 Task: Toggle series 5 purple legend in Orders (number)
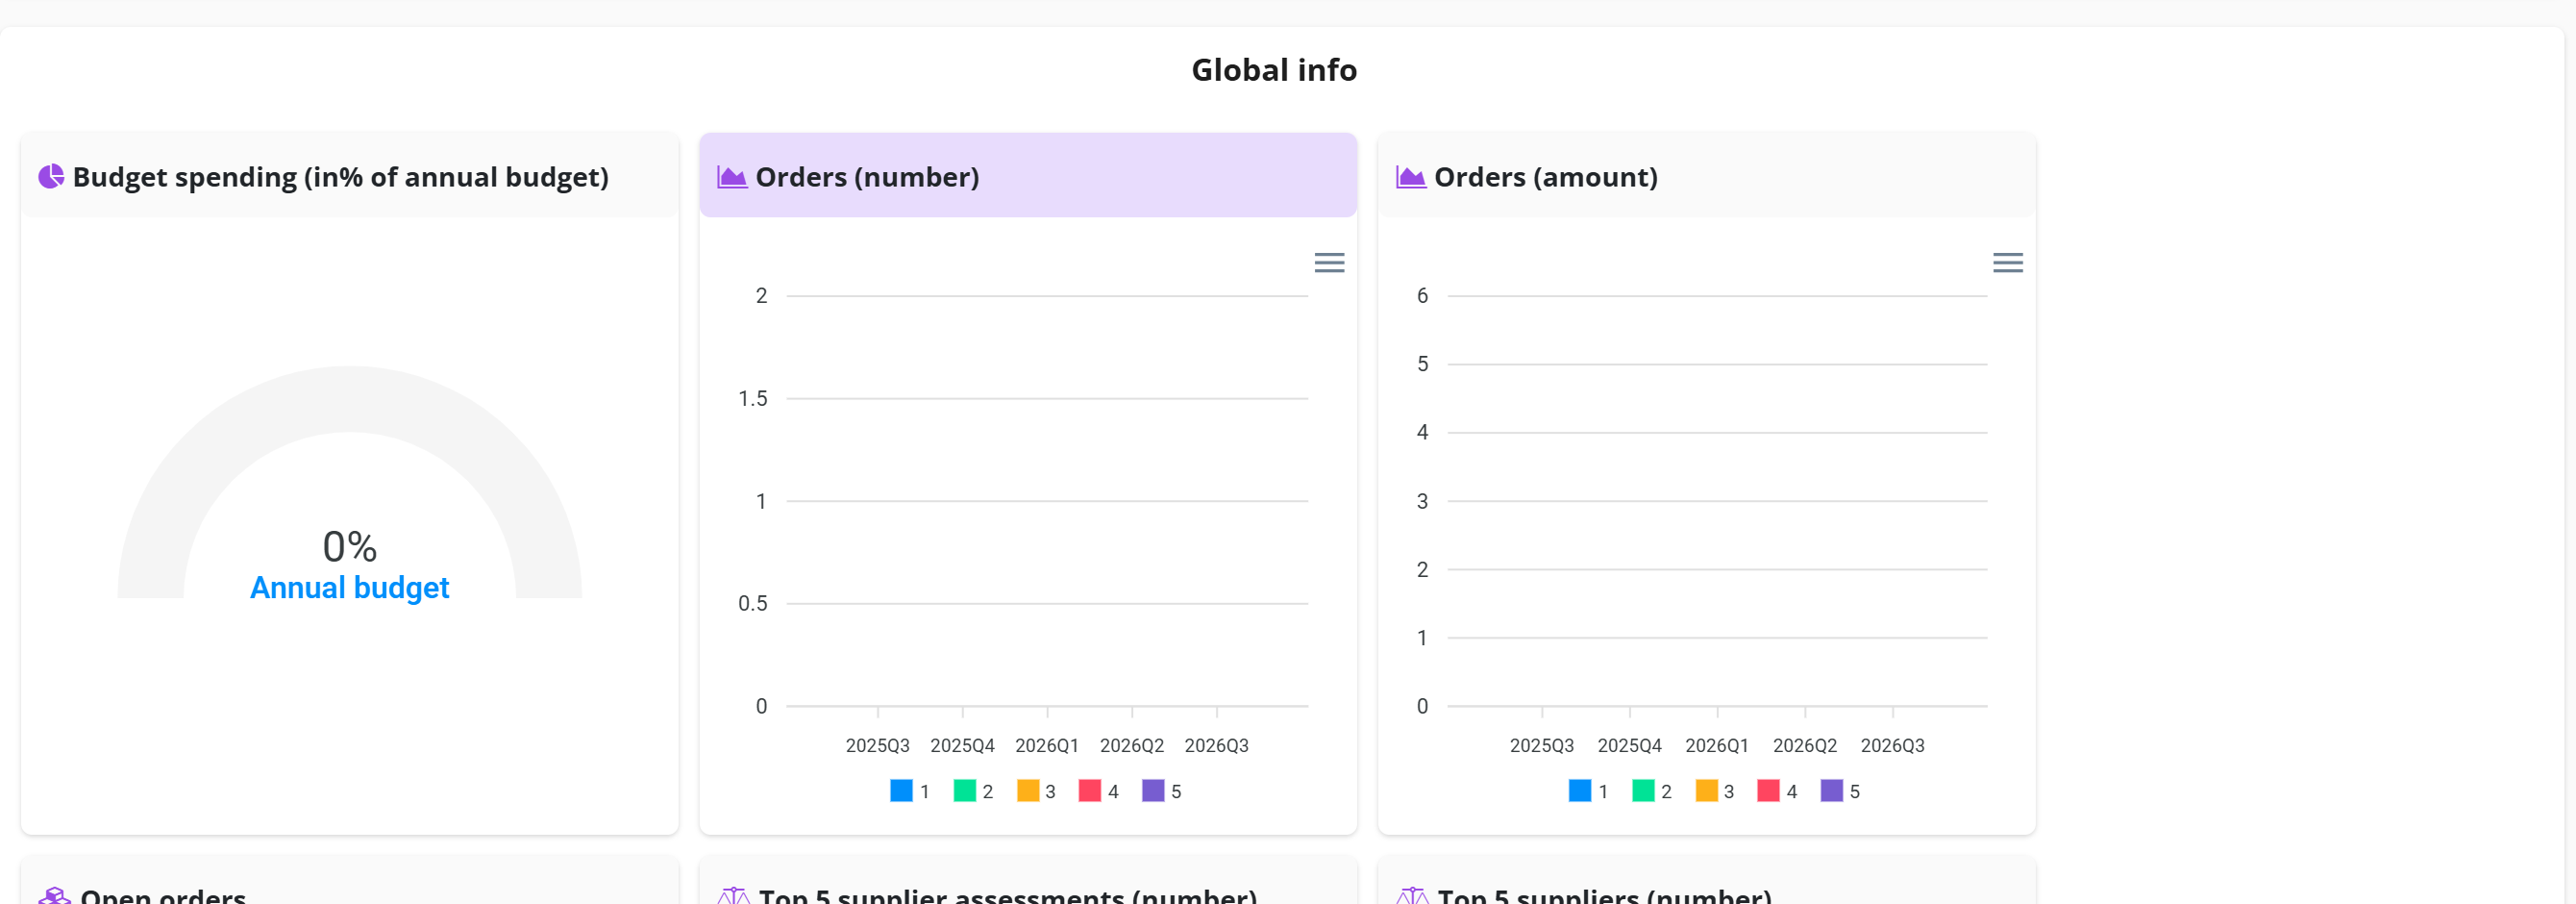pyautogui.click(x=1162, y=791)
